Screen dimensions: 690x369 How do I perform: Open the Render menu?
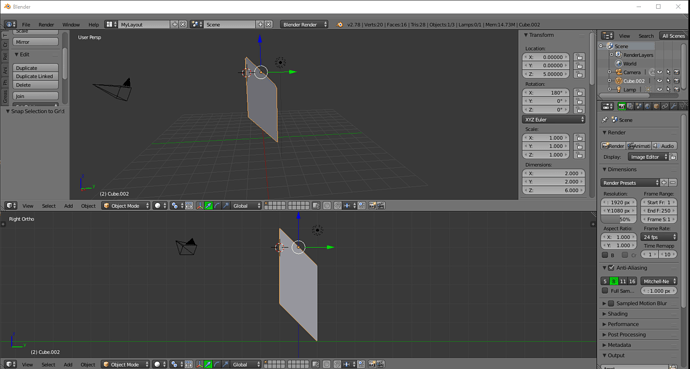[x=46, y=25]
